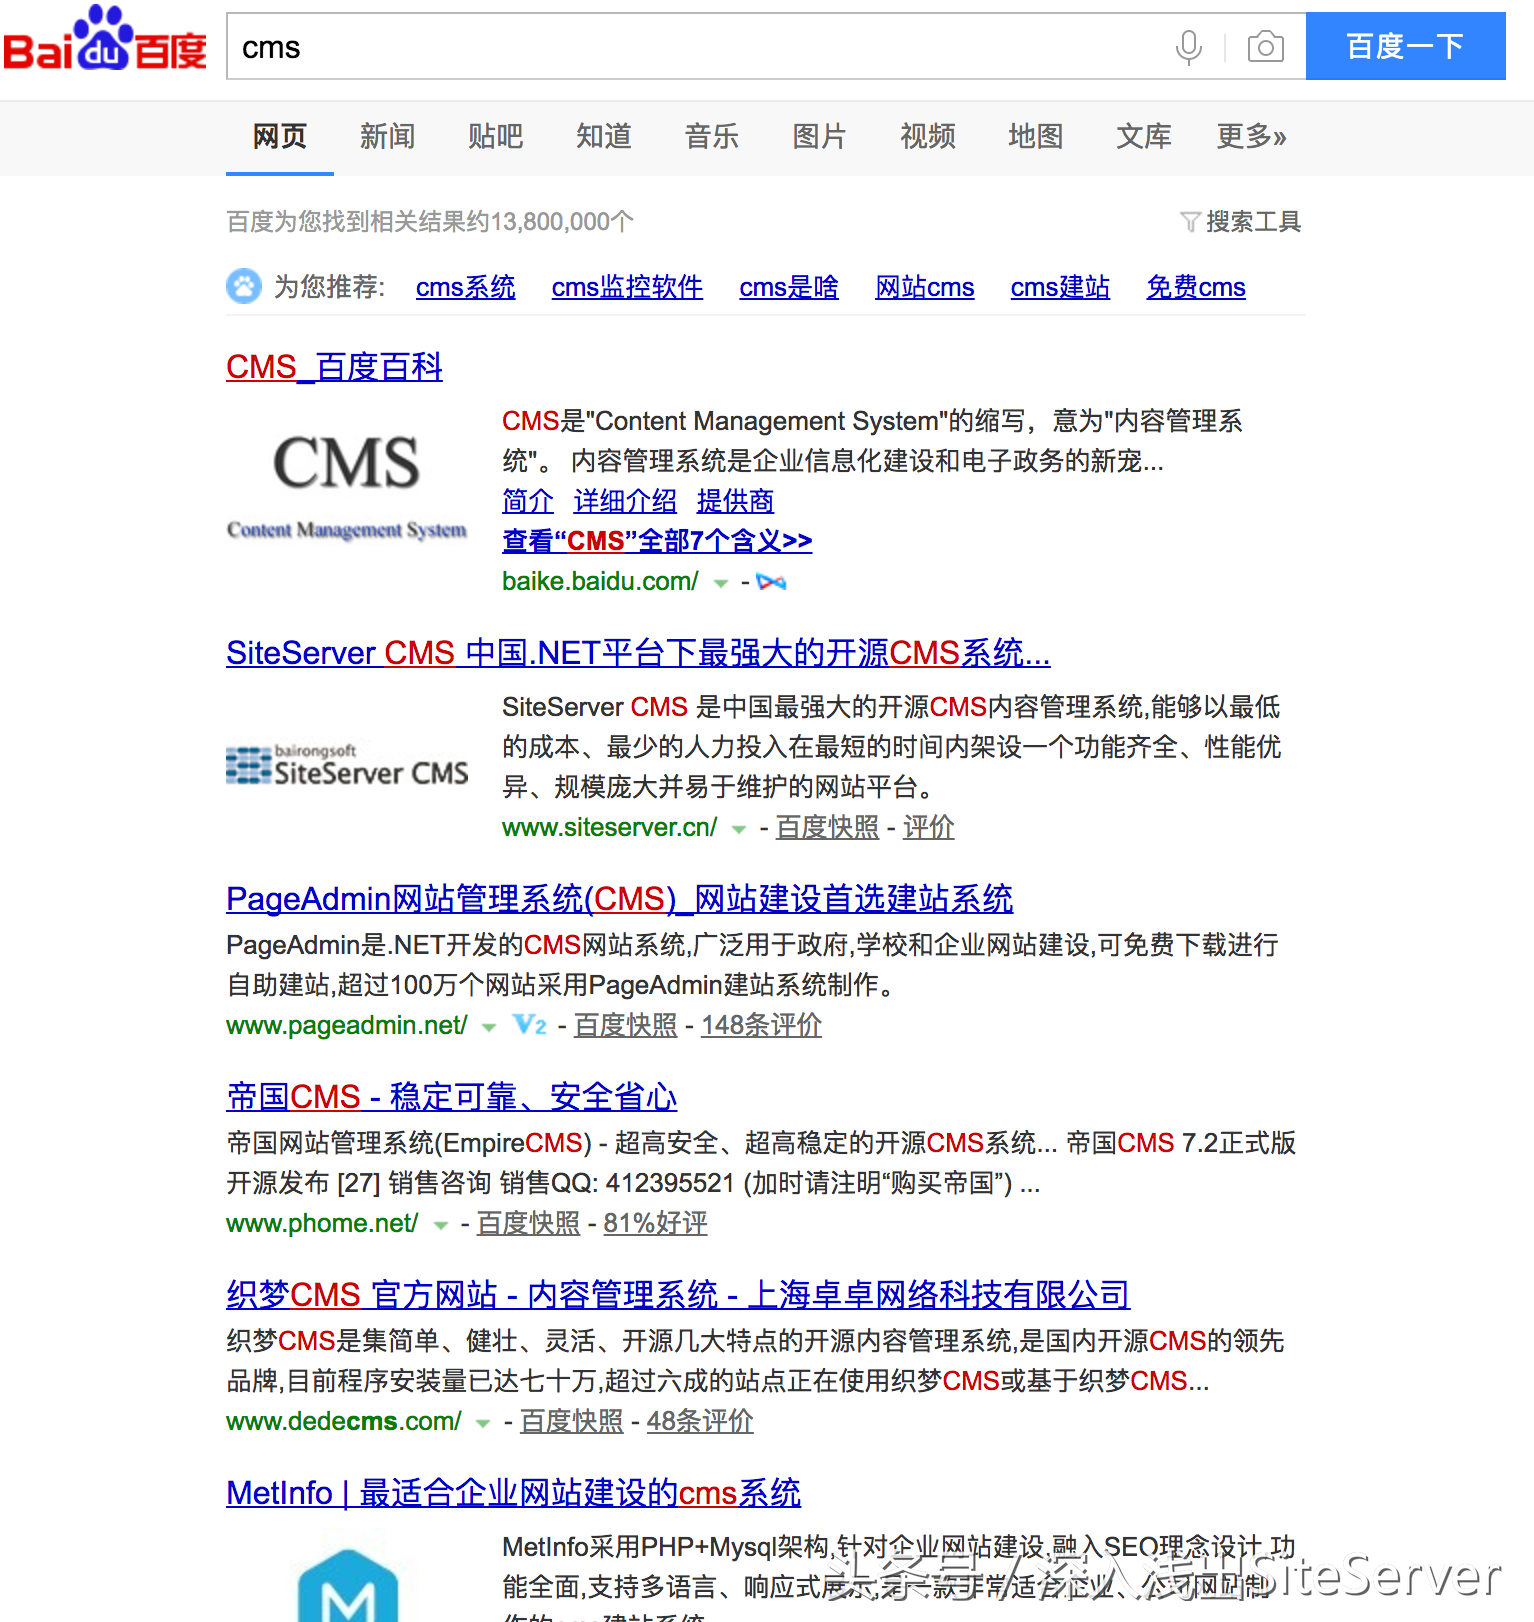
Task: Click the bow-tie icon after baike.baidu.com
Action: point(771,582)
